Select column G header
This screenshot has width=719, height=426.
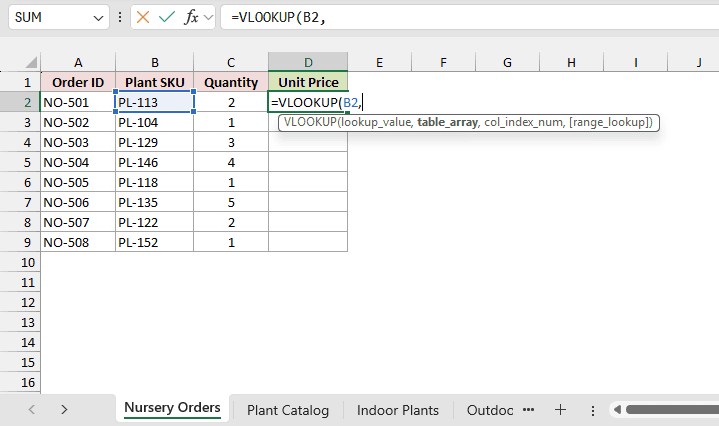click(x=507, y=62)
